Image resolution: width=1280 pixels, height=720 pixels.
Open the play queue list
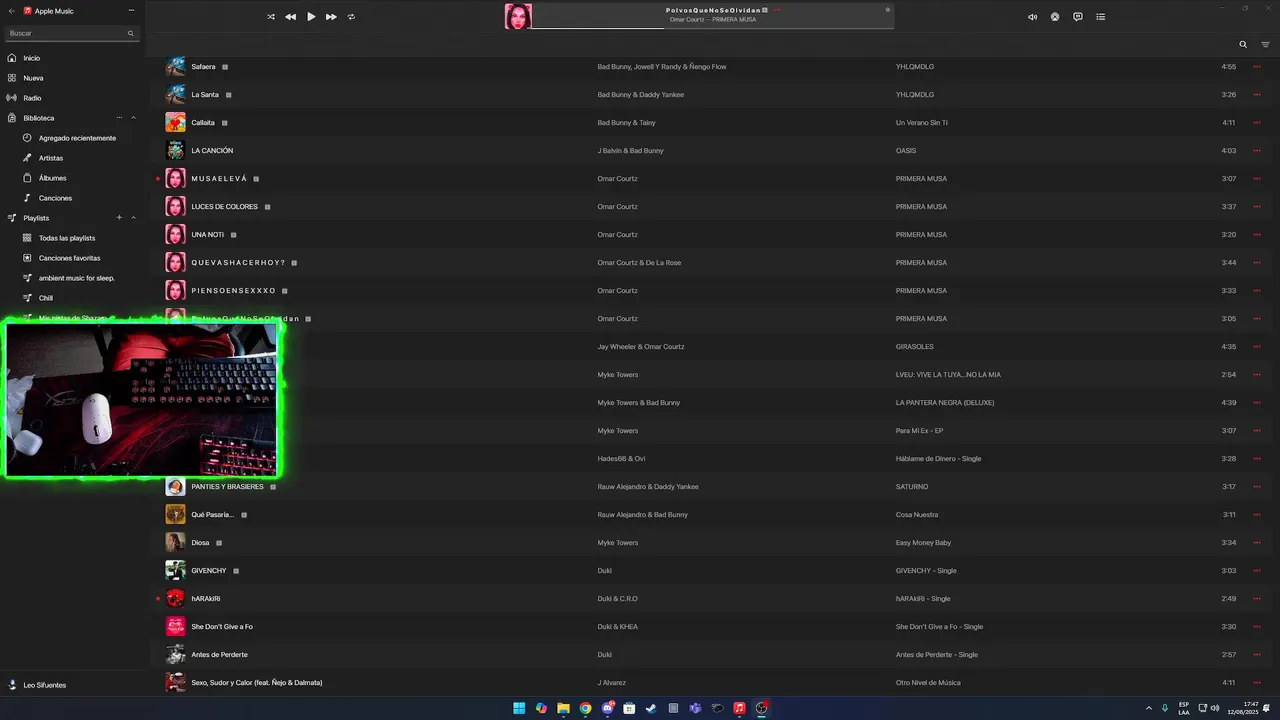(x=1101, y=17)
